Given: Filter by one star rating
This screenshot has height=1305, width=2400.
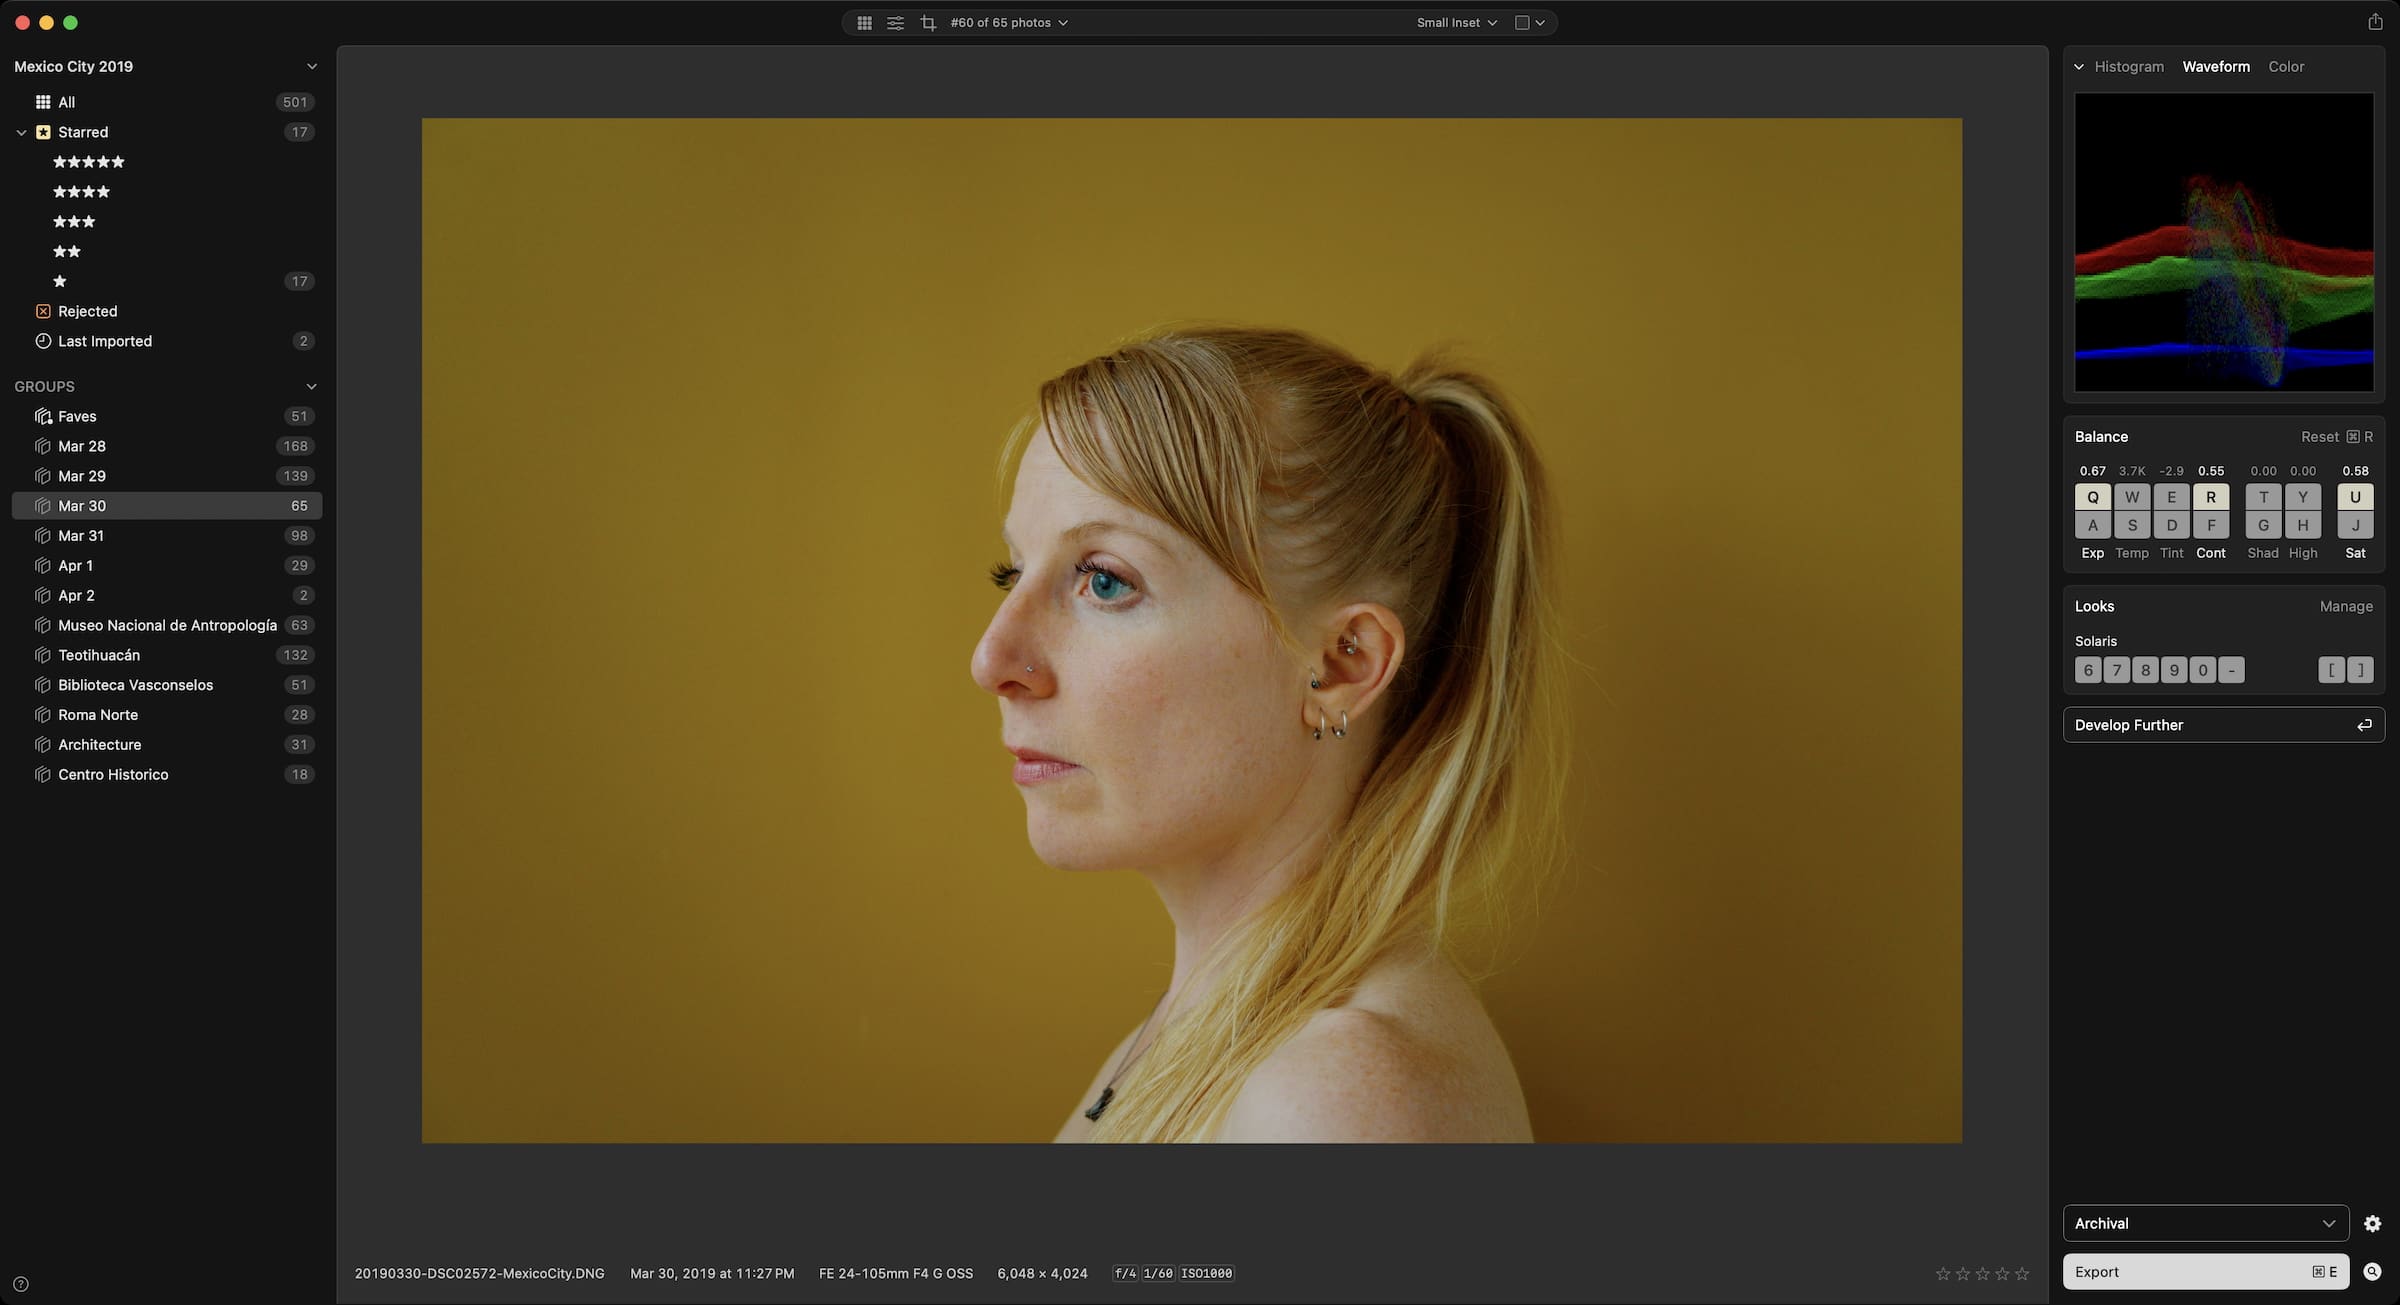Looking at the screenshot, I should 60,281.
